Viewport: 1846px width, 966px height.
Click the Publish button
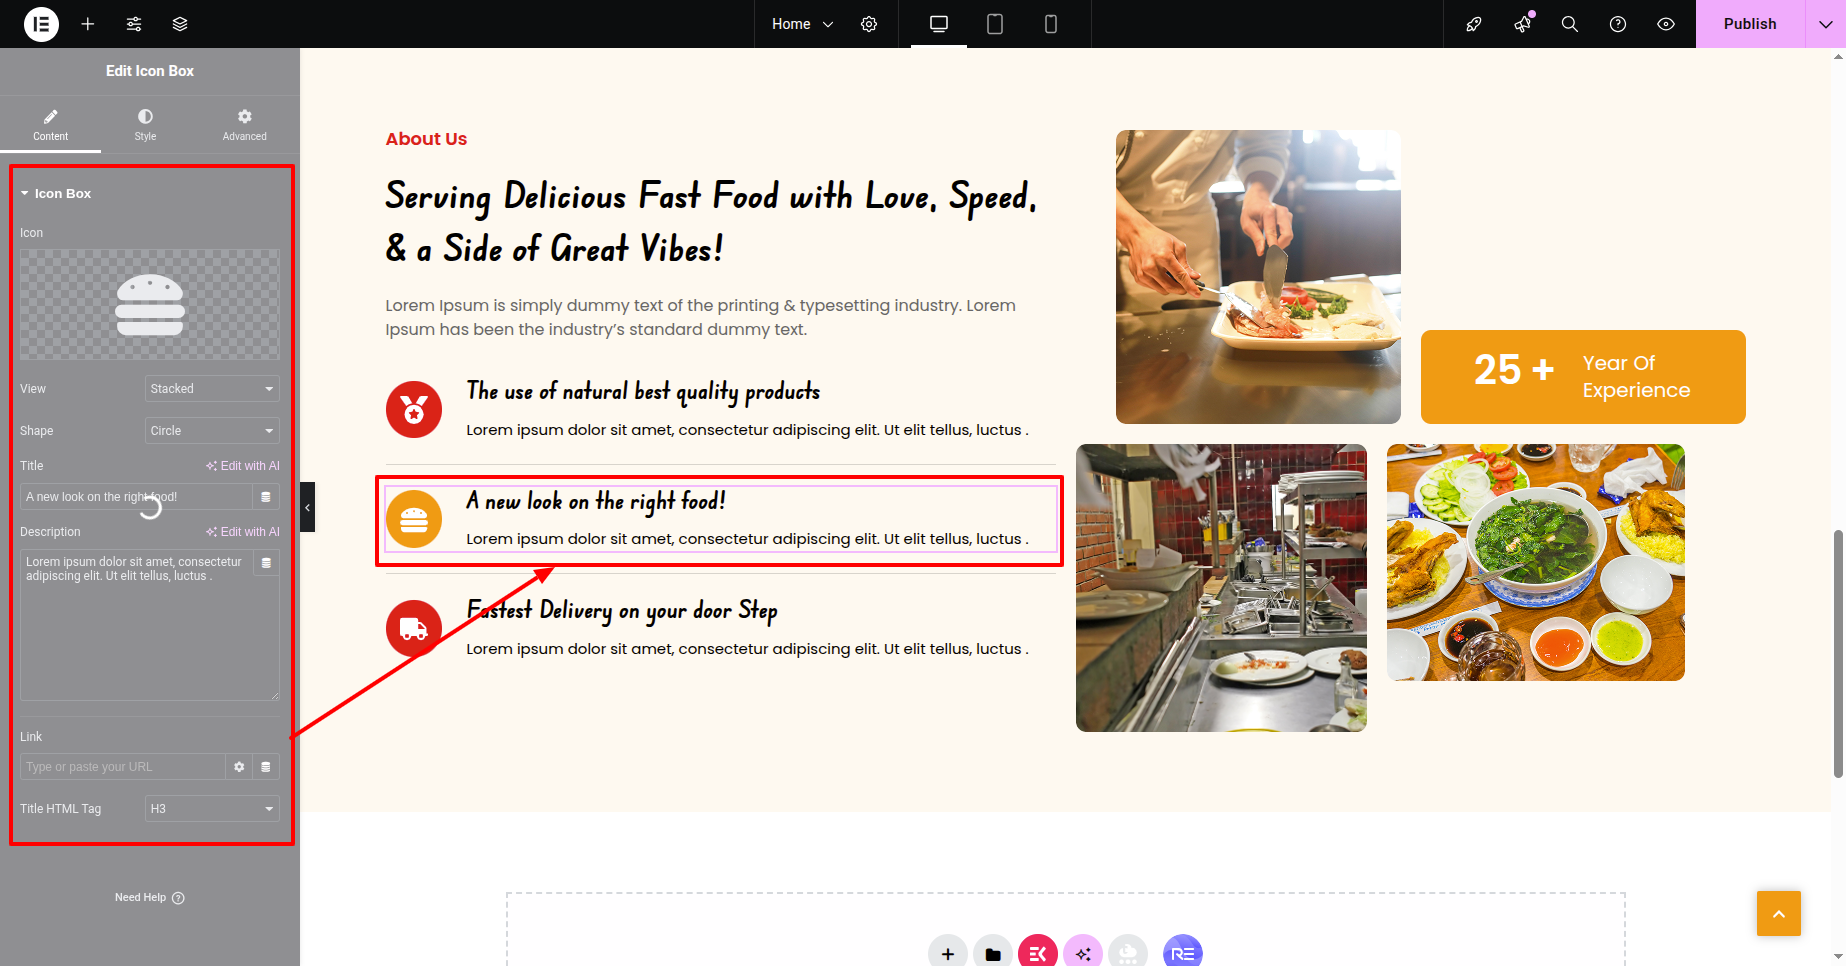pyautogui.click(x=1750, y=24)
